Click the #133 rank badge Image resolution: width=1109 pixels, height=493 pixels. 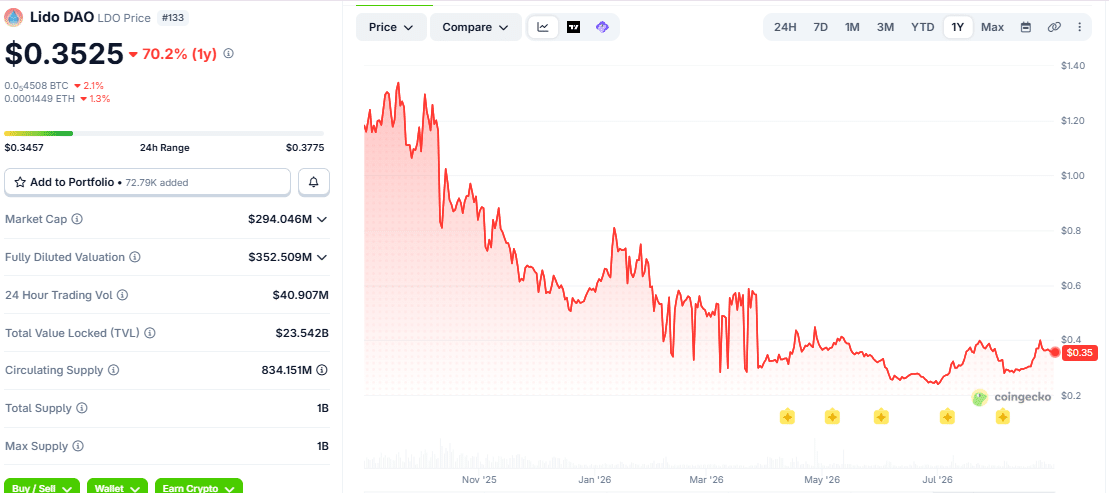pos(173,18)
